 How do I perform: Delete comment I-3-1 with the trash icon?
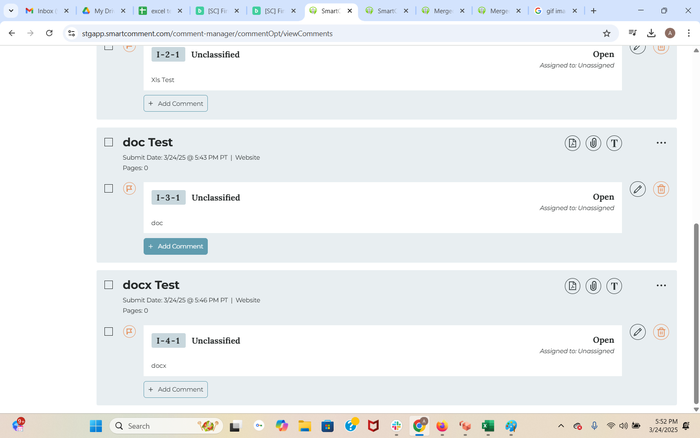click(x=661, y=189)
